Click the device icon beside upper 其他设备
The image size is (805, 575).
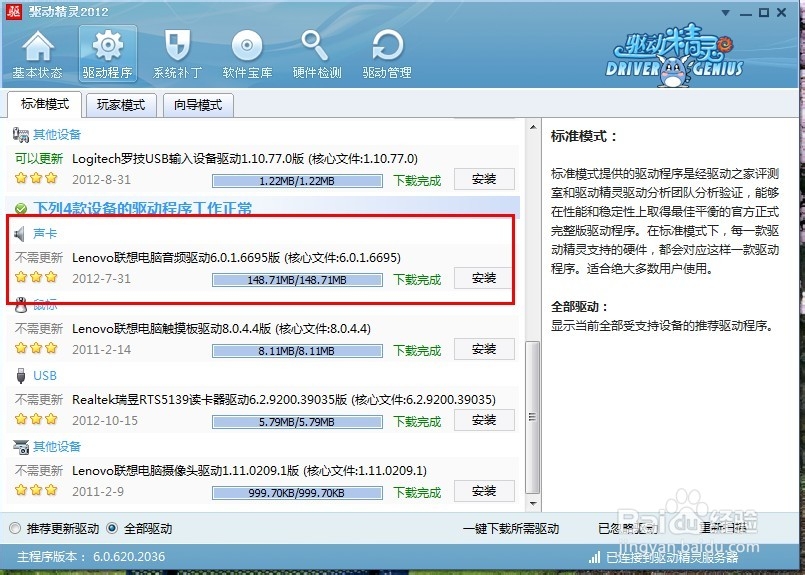pyautogui.click(x=21, y=135)
